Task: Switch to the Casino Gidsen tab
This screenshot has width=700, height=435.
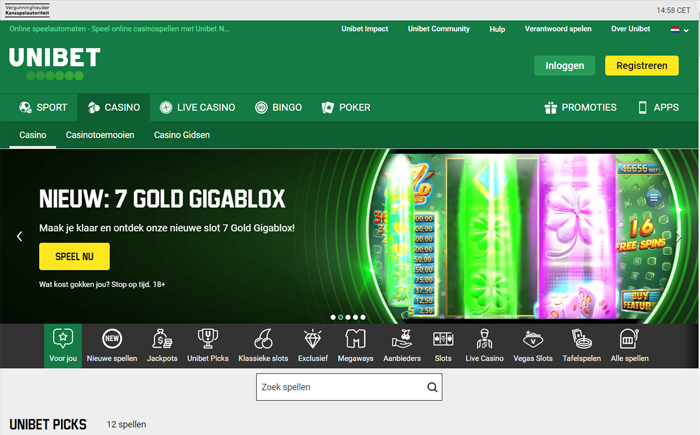Action: coord(182,135)
